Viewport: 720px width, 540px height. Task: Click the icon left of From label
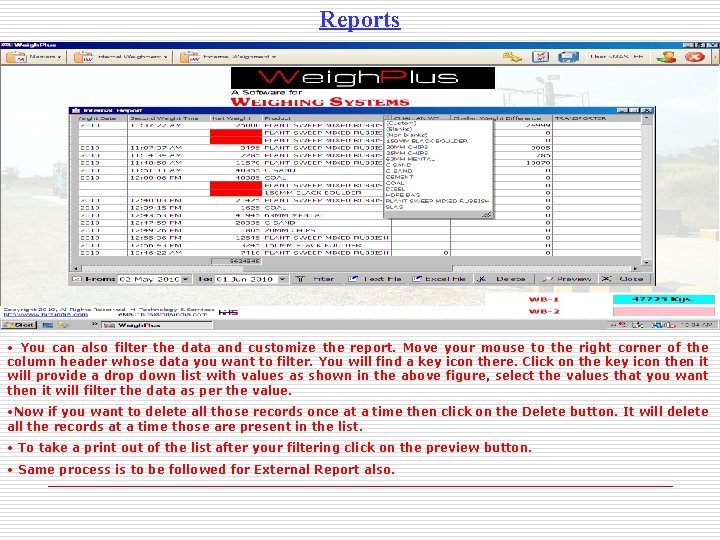77,279
